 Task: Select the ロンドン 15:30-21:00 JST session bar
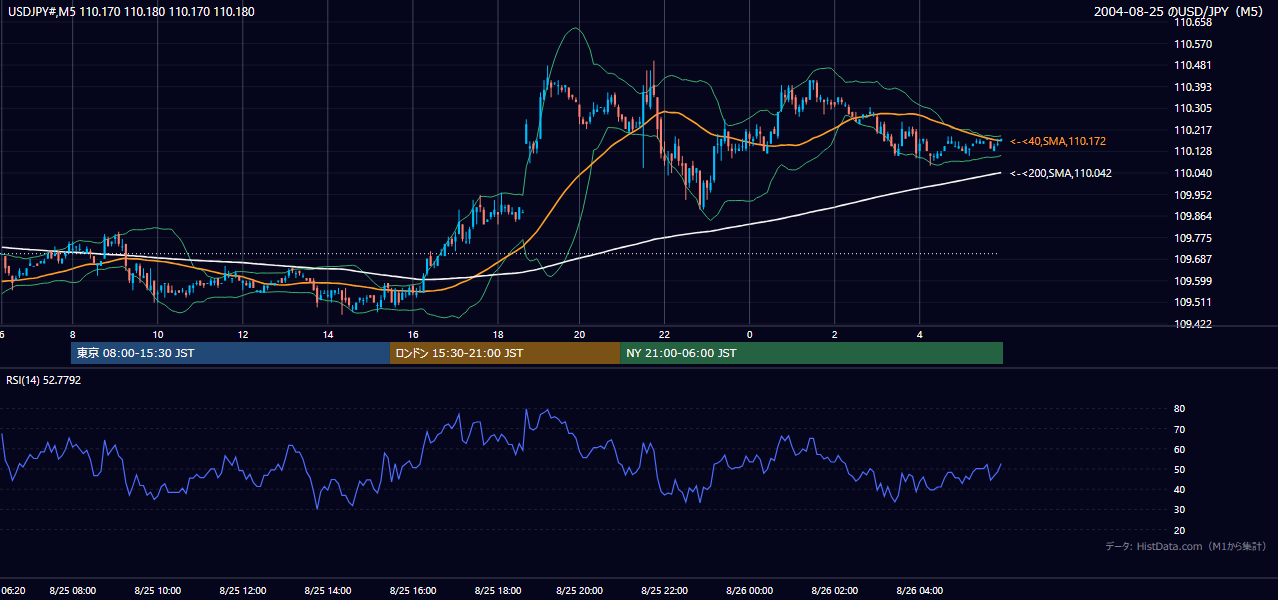(505, 353)
